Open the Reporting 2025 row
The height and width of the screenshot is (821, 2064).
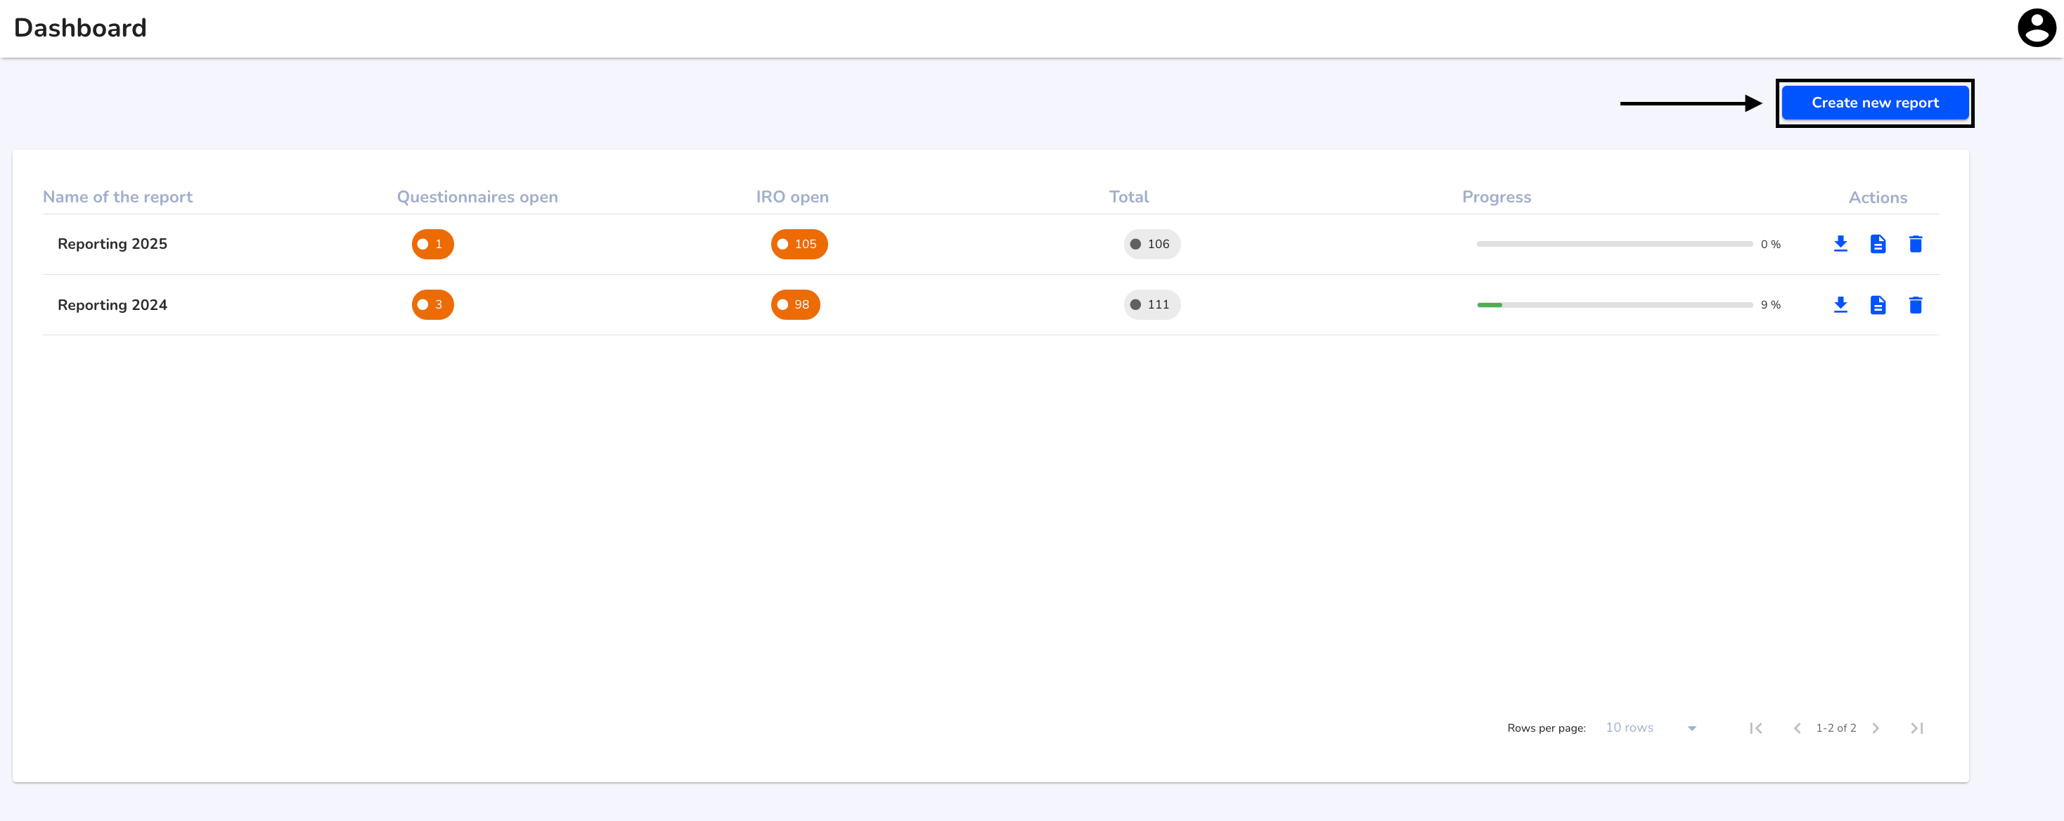coord(990,244)
